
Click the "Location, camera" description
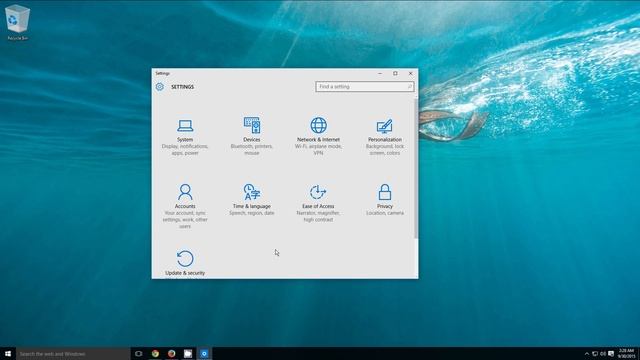384,213
